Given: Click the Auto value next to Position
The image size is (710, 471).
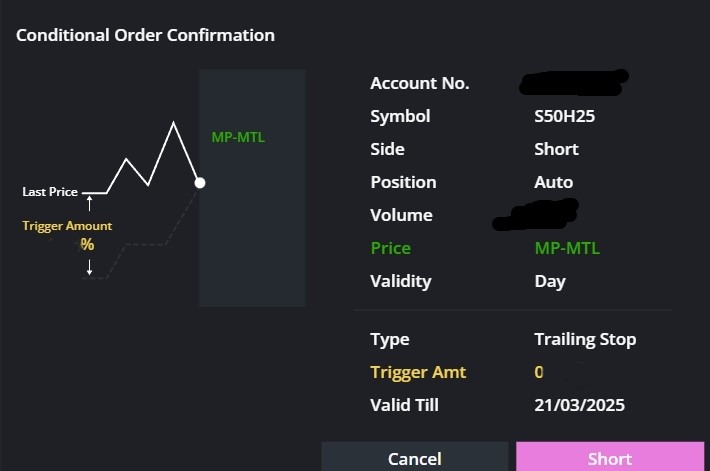Looking at the screenshot, I should (x=554, y=182).
